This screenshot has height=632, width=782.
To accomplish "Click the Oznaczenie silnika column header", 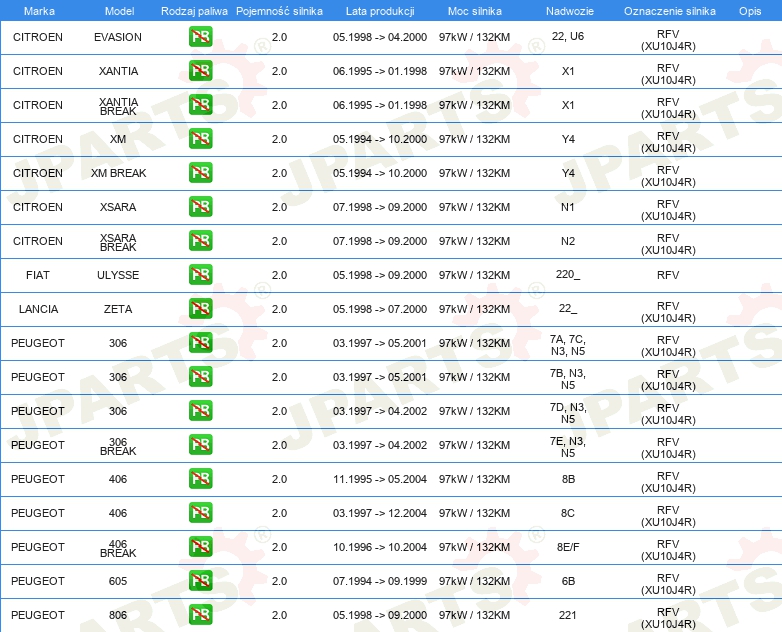I will 669,11.
